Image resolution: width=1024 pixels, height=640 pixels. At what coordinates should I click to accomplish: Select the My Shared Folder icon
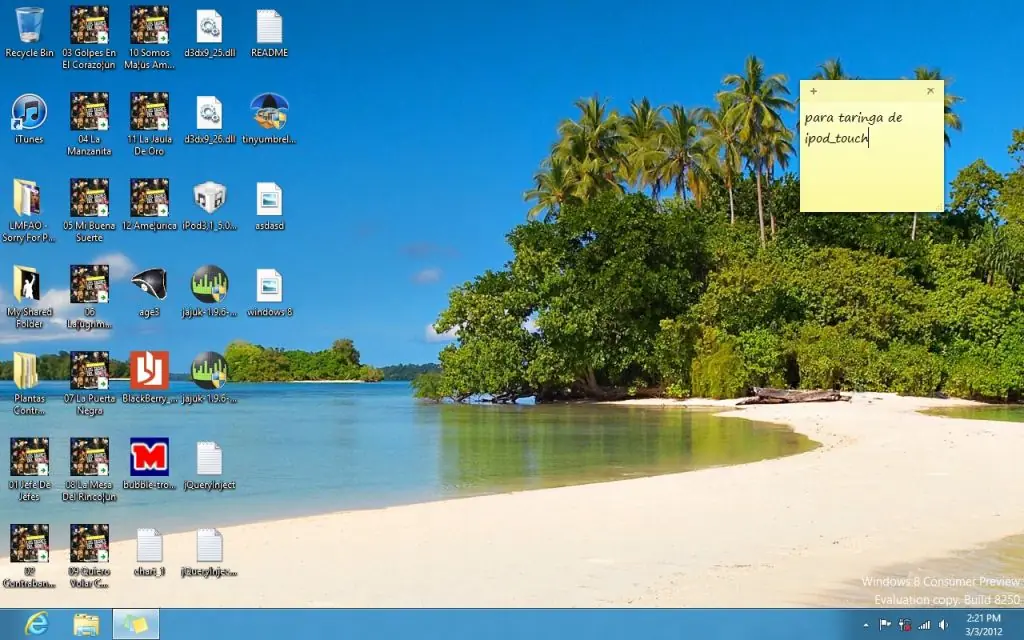29,285
